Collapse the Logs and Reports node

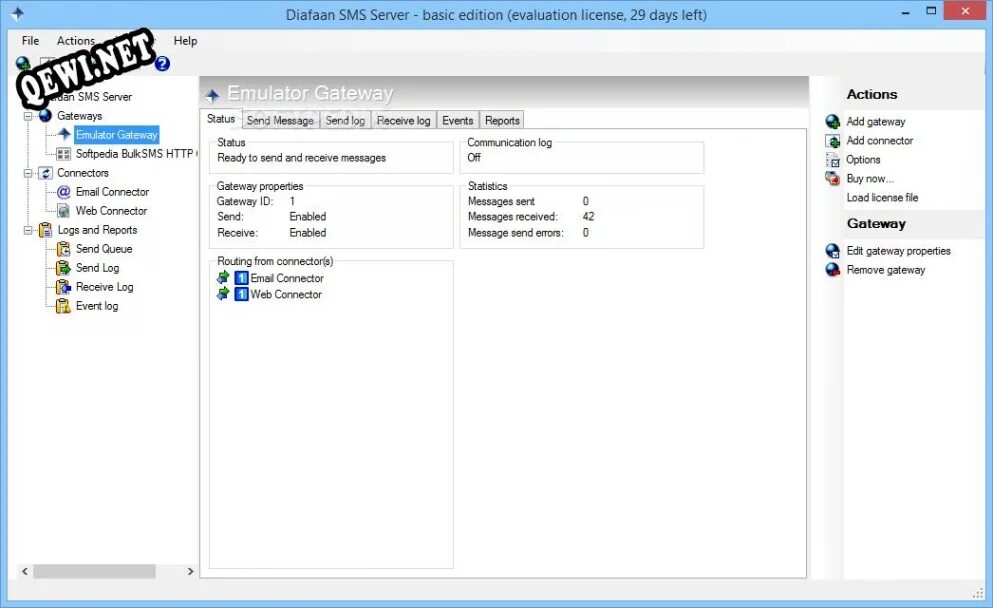pos(28,230)
